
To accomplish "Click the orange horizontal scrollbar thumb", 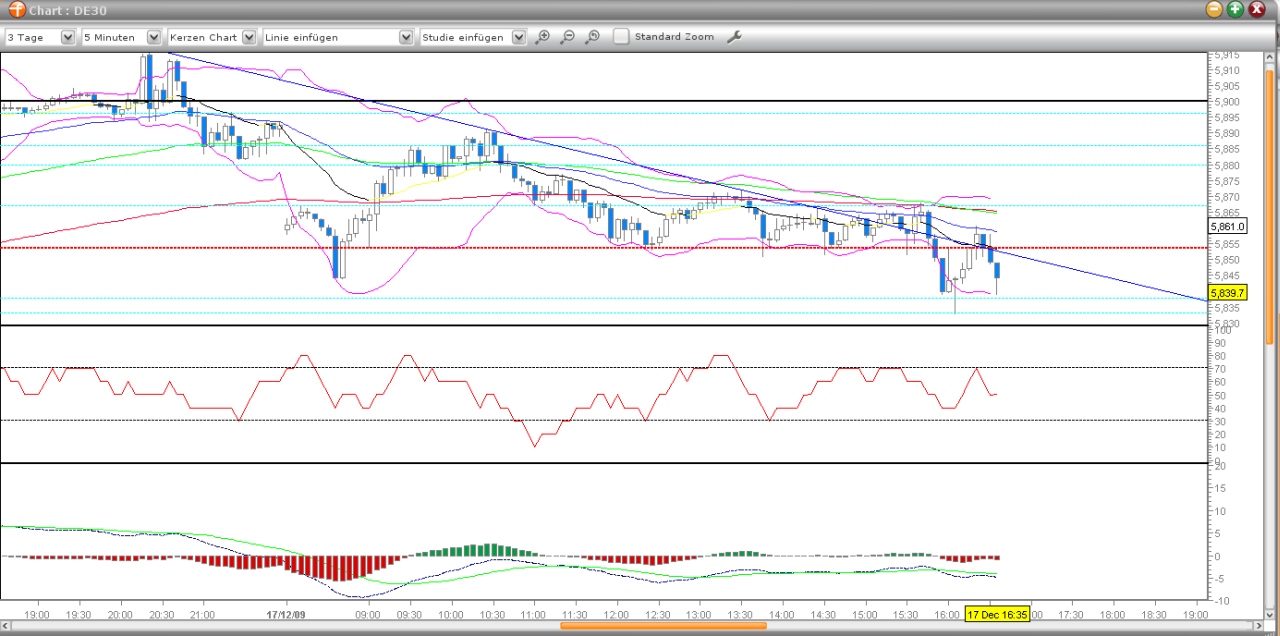I will (662, 627).
